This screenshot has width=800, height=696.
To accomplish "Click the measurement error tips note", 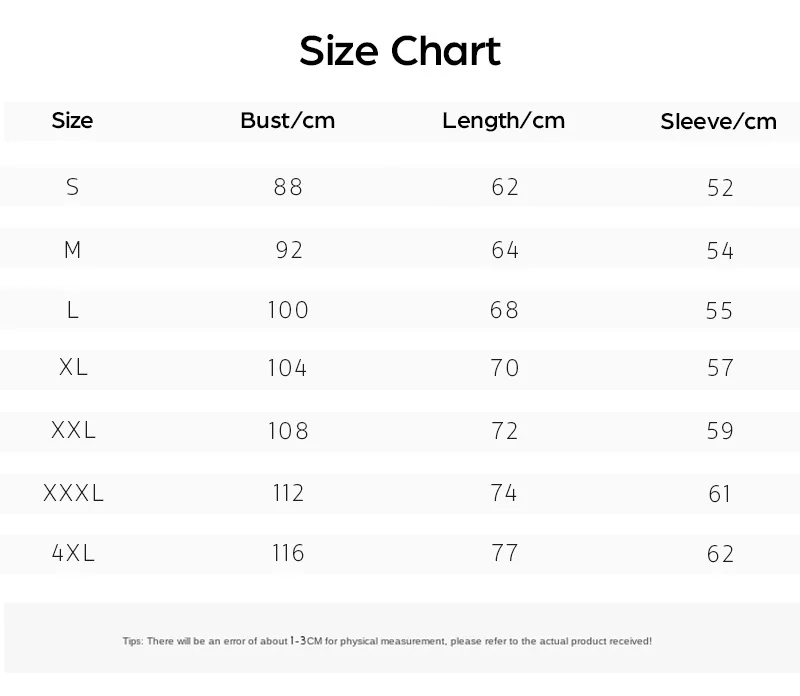I will [387, 640].
